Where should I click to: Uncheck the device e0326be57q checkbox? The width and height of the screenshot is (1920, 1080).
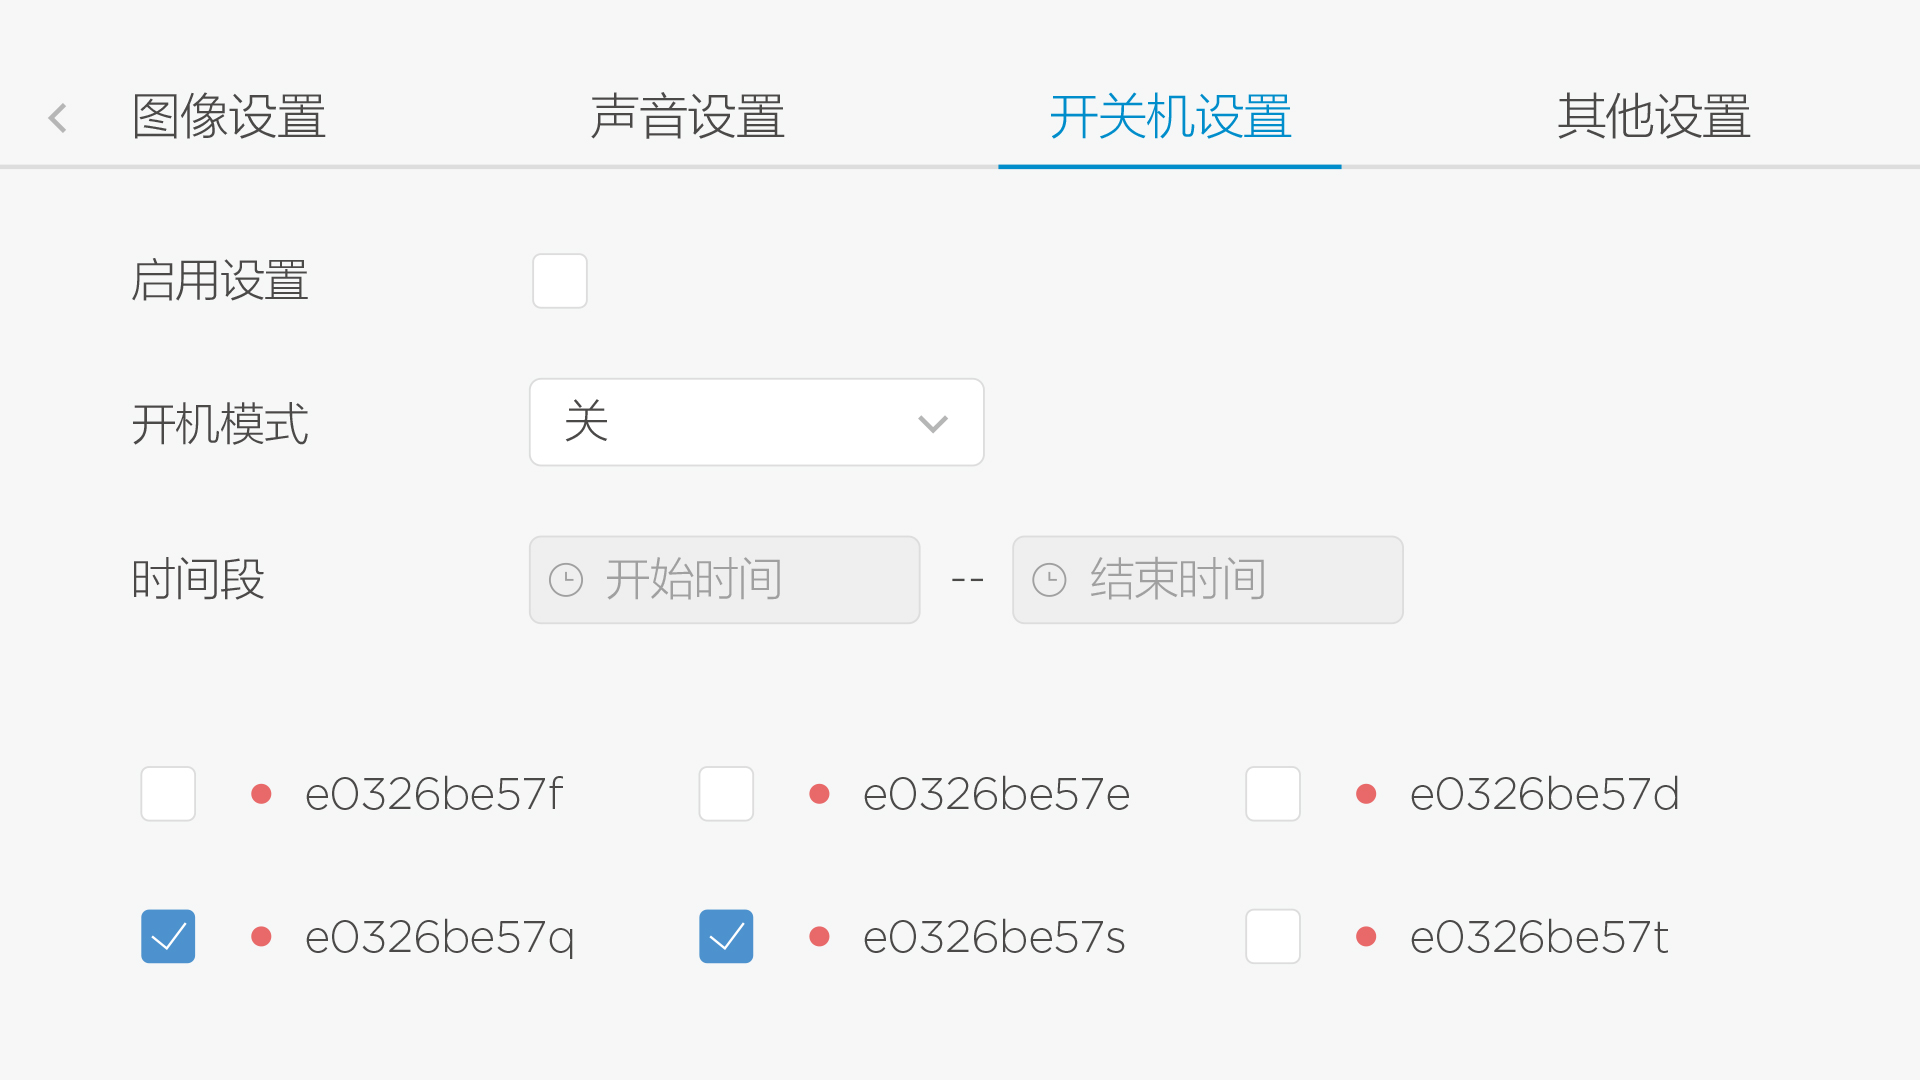(168, 937)
